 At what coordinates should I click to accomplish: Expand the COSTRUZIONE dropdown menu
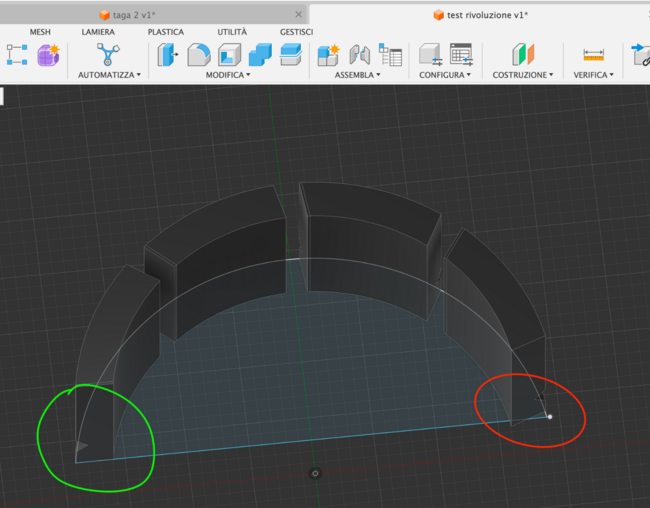(523, 75)
